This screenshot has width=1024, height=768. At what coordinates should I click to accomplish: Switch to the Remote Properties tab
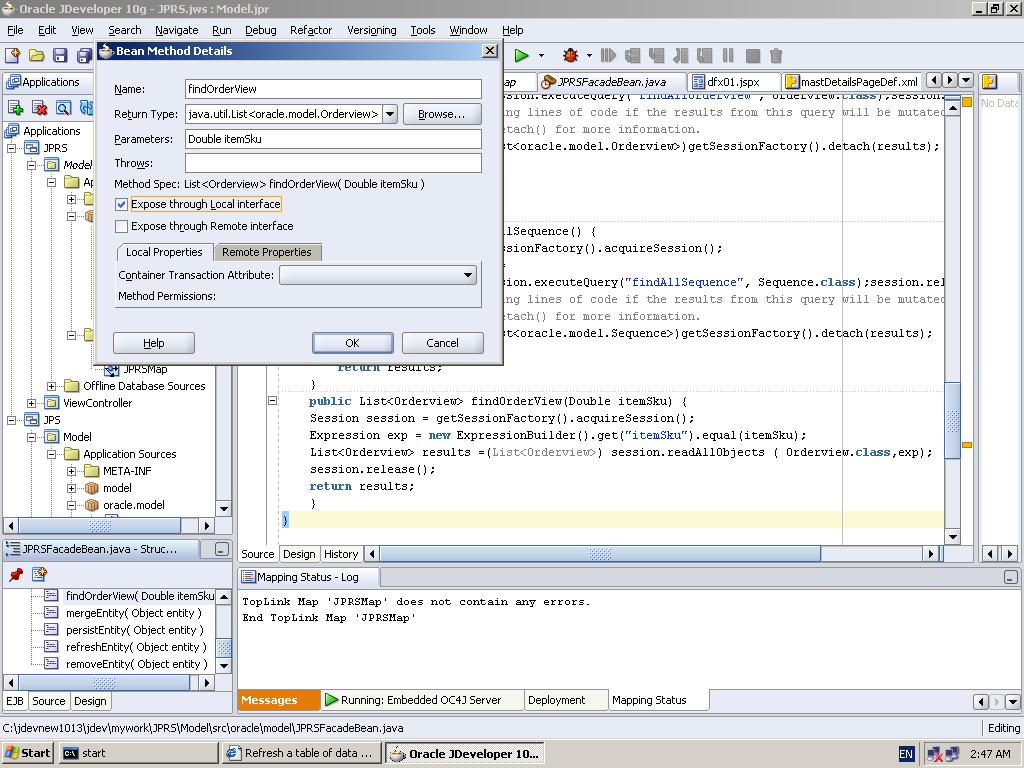[x=266, y=252]
